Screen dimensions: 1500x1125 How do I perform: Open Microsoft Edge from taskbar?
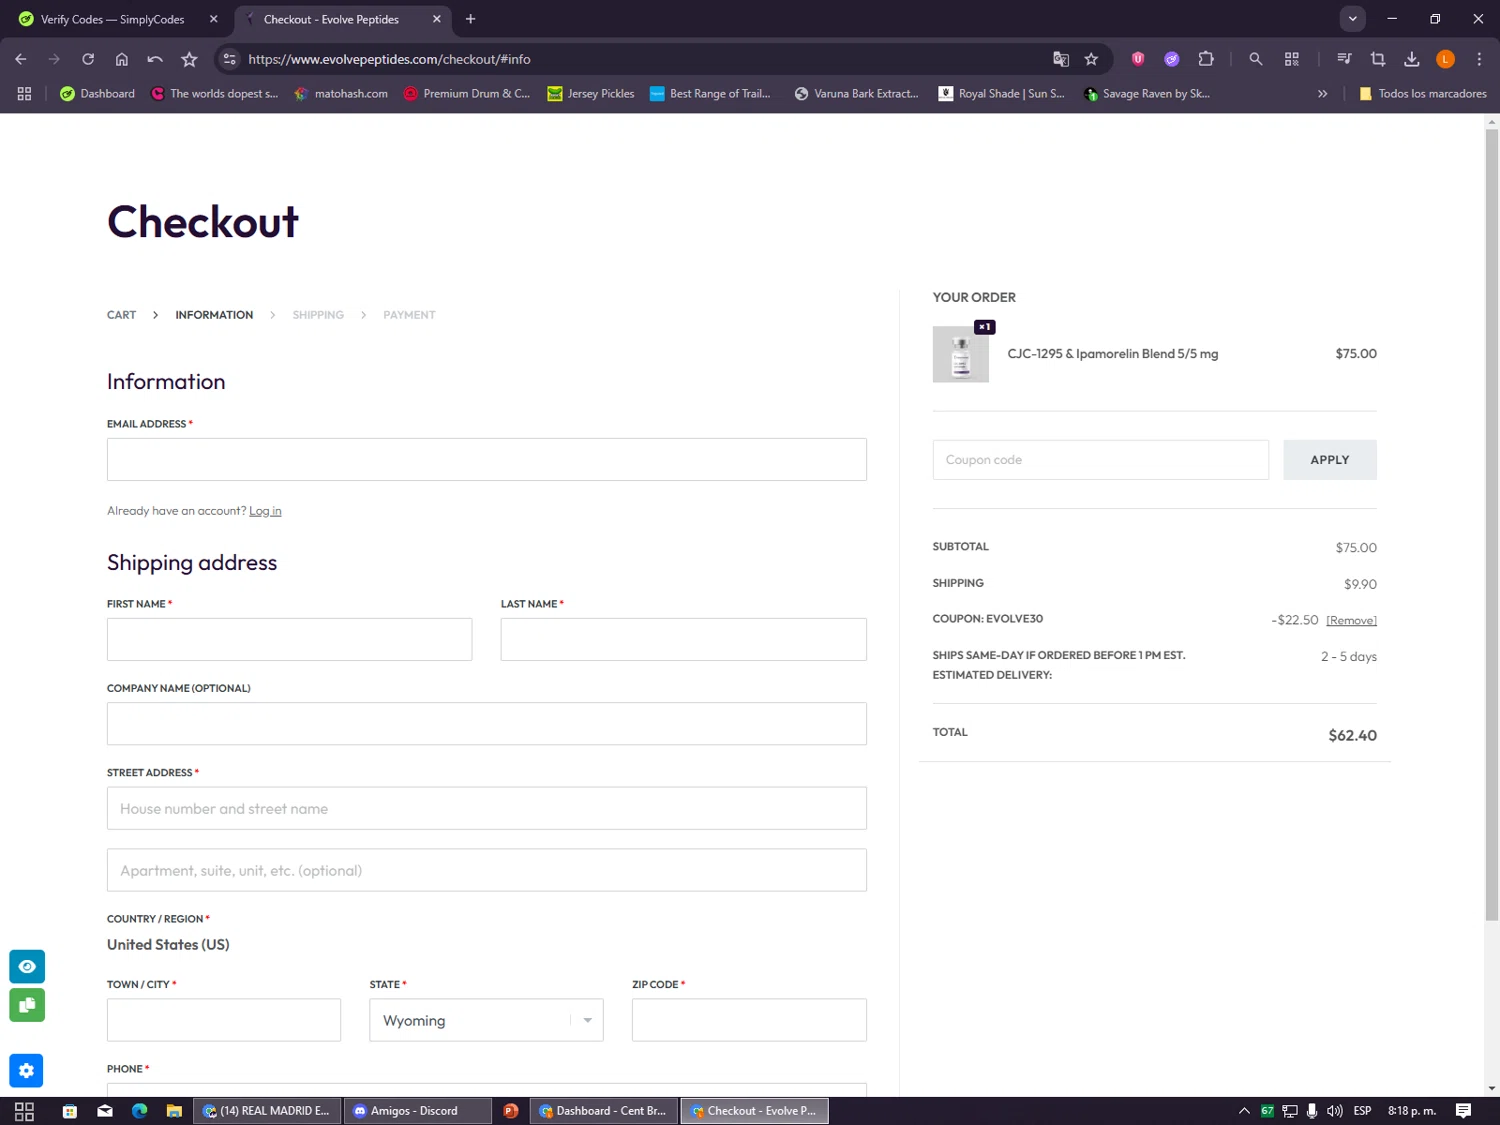tap(139, 1111)
